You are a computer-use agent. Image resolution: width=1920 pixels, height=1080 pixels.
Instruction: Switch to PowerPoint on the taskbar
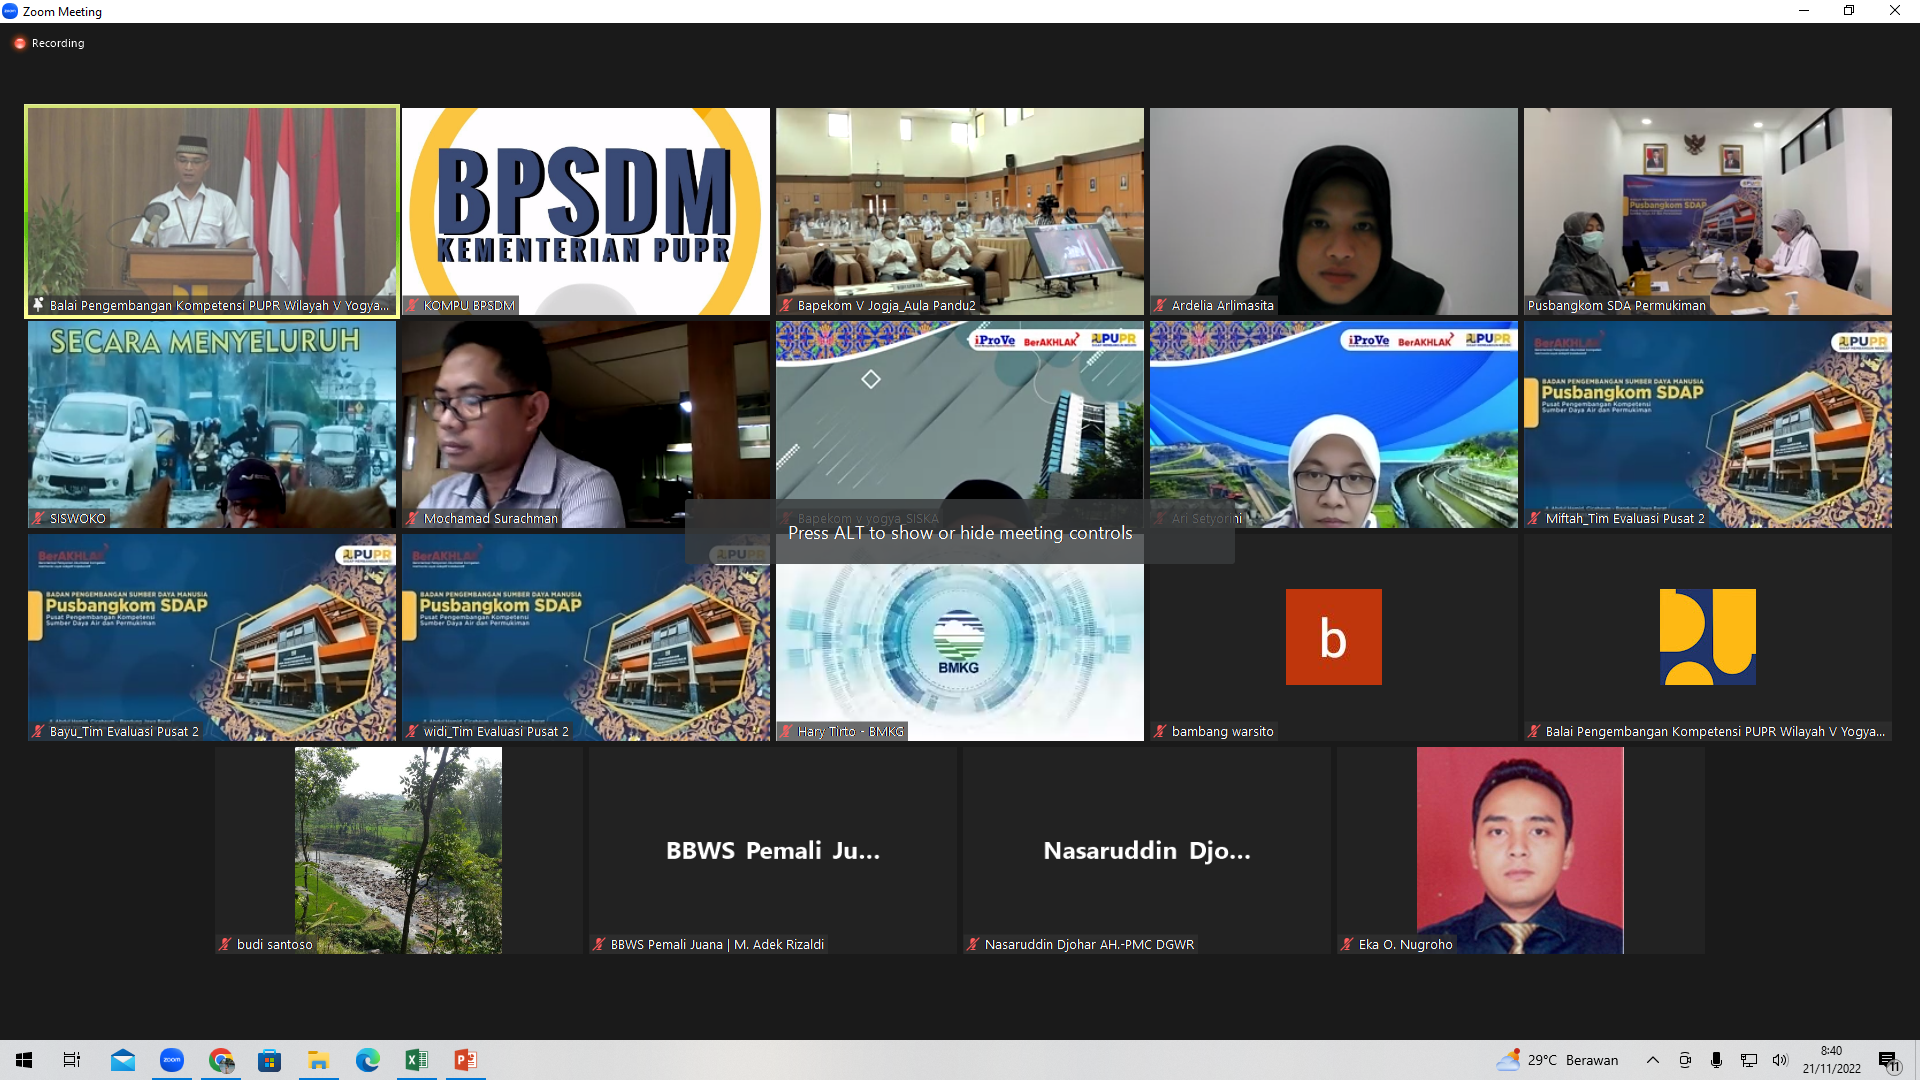tap(466, 1060)
